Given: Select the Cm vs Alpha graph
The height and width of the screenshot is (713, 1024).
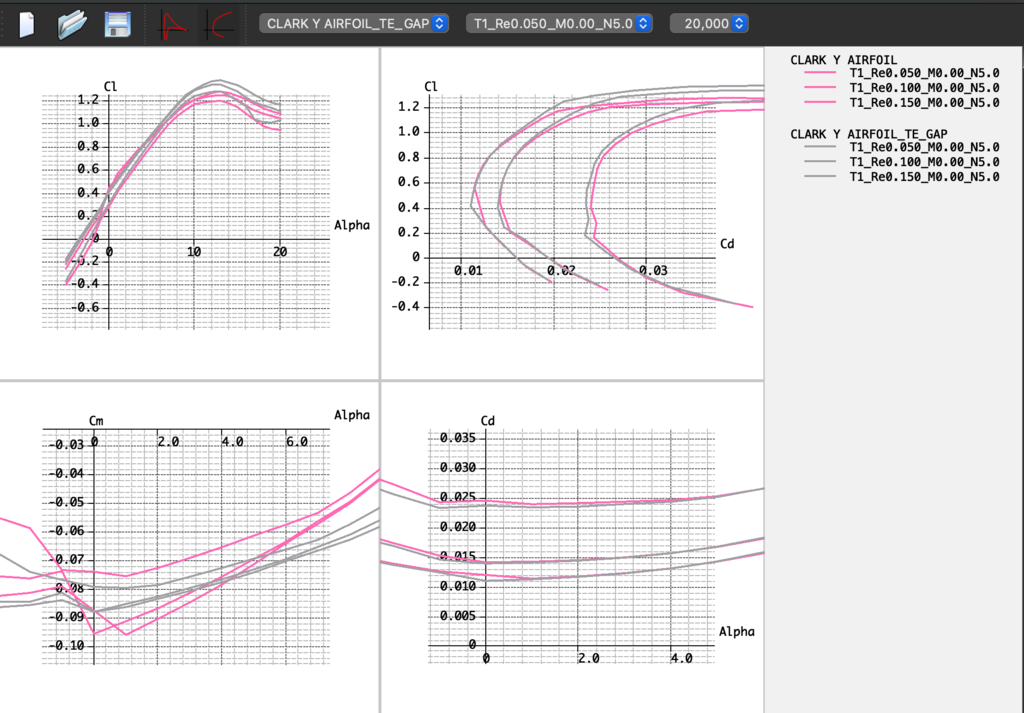Looking at the screenshot, I should click(188, 545).
